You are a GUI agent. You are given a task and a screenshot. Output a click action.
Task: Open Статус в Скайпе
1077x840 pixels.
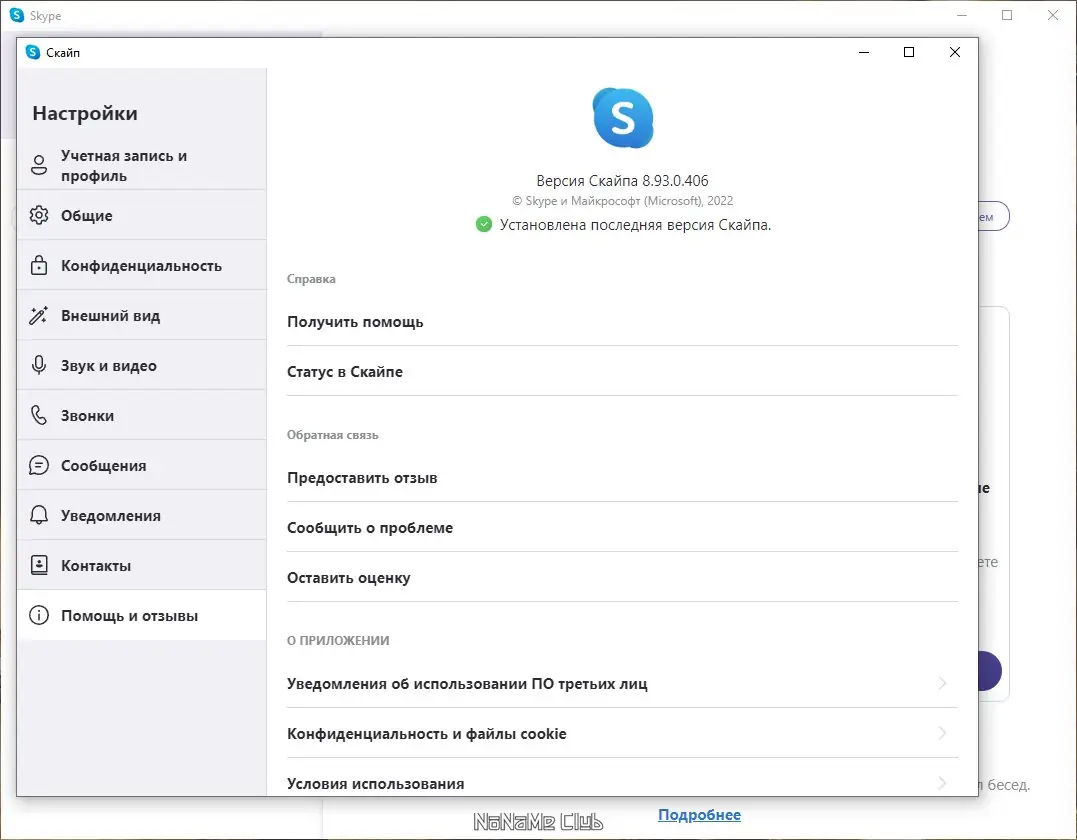(x=622, y=371)
